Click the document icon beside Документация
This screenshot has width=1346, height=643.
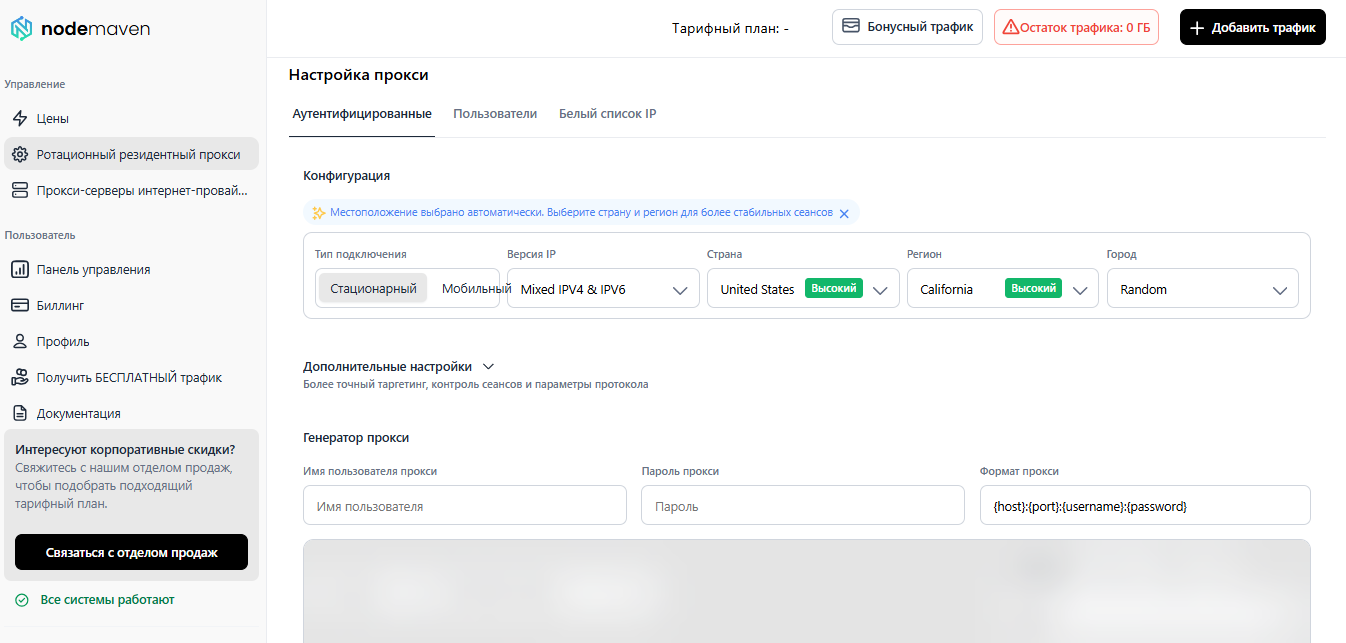click(19, 413)
